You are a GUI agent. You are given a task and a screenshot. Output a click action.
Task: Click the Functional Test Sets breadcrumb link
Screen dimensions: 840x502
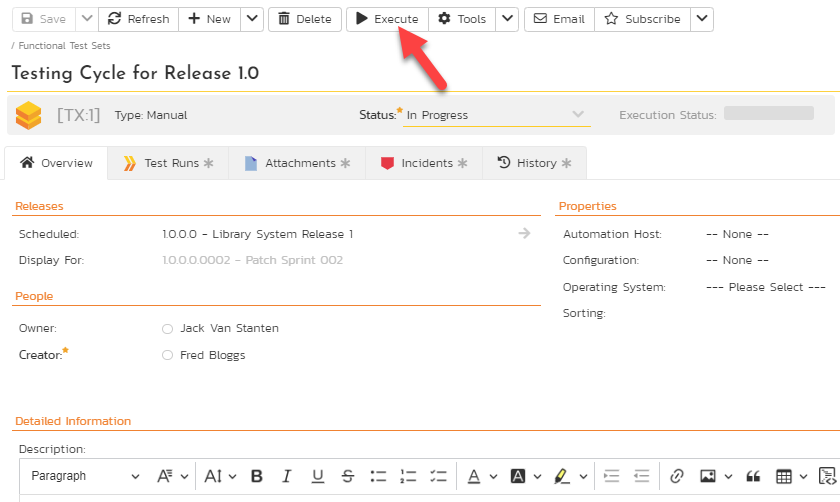[x=64, y=46]
